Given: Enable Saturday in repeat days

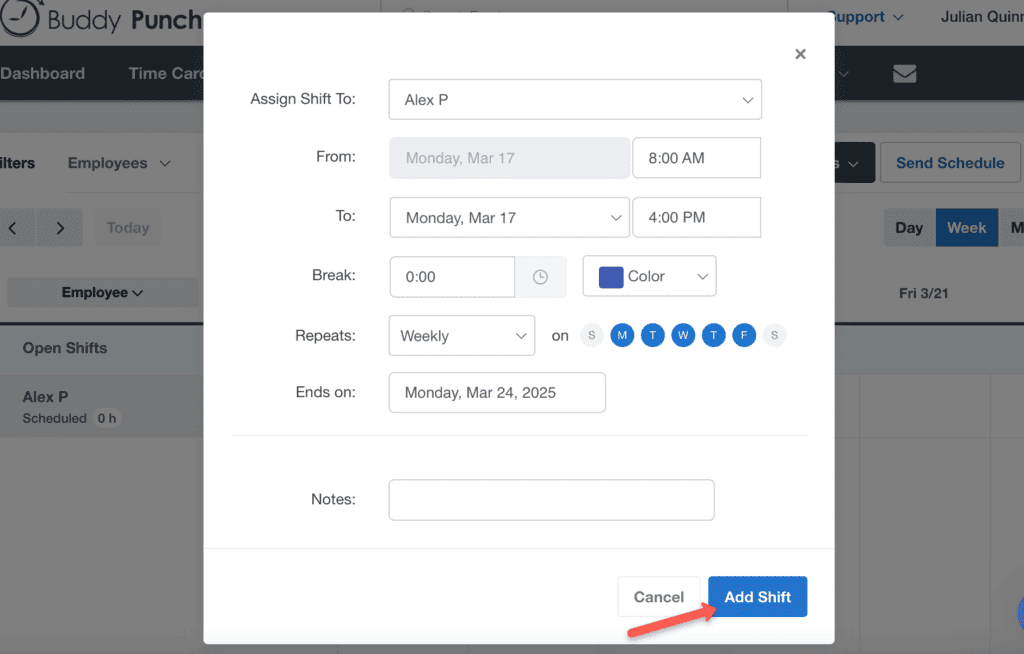Looking at the screenshot, I should [774, 336].
